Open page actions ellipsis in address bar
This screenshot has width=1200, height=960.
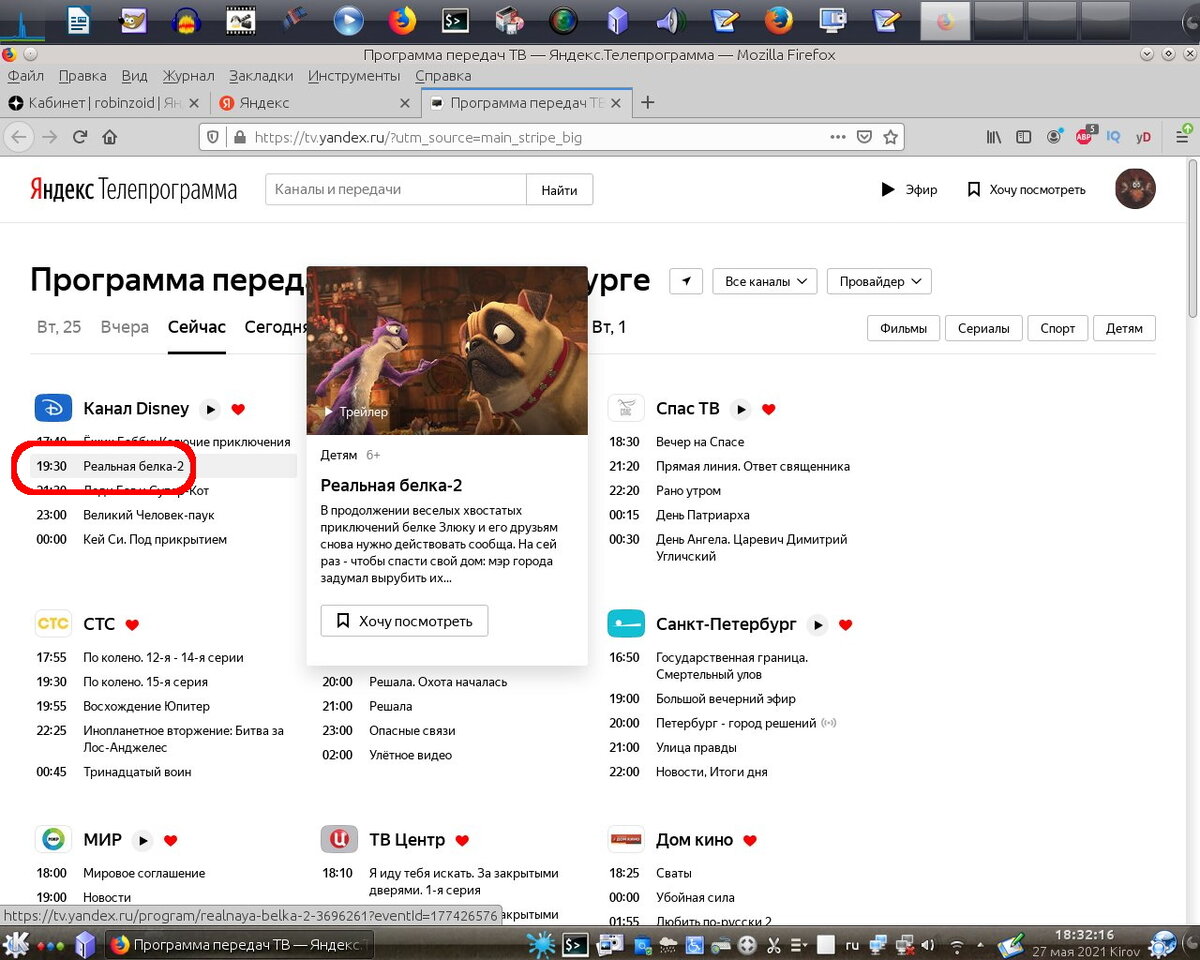pyautogui.click(x=838, y=137)
